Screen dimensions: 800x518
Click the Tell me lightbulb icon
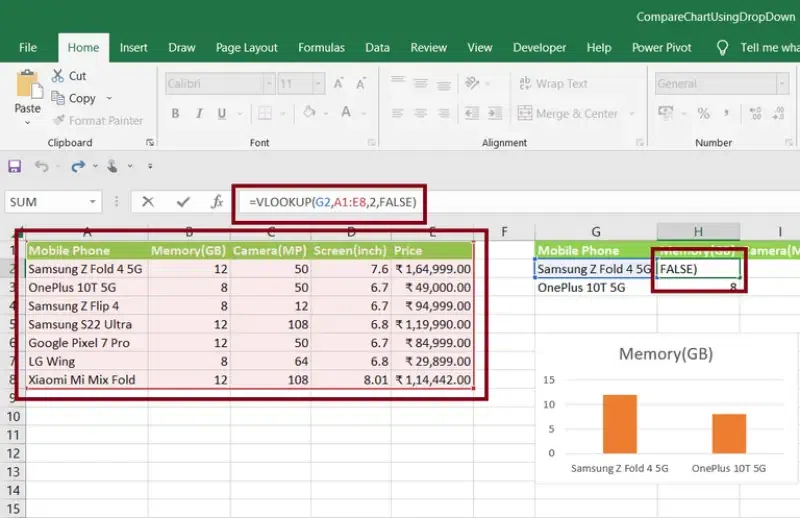pyautogui.click(x=723, y=47)
